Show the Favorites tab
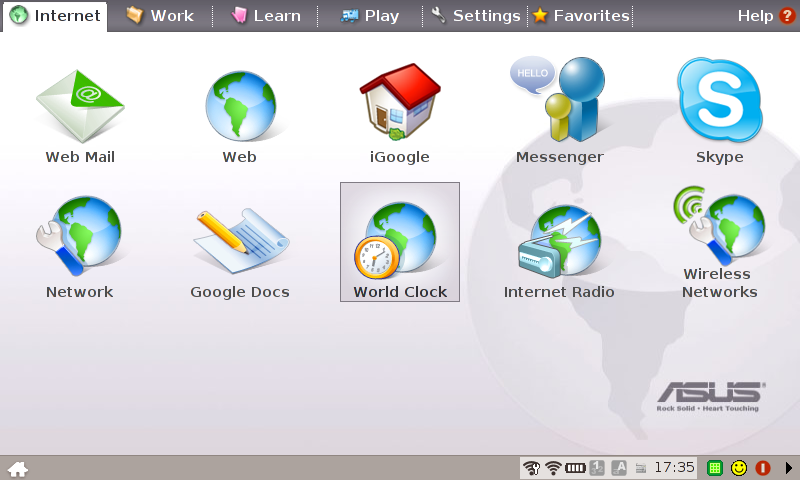The height and width of the screenshot is (480, 800). [581, 16]
